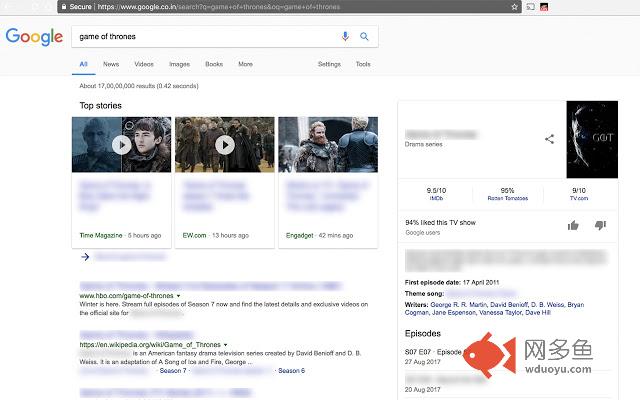Open search Settings
Screen dimensions: 640x400
pyautogui.click(x=329, y=64)
